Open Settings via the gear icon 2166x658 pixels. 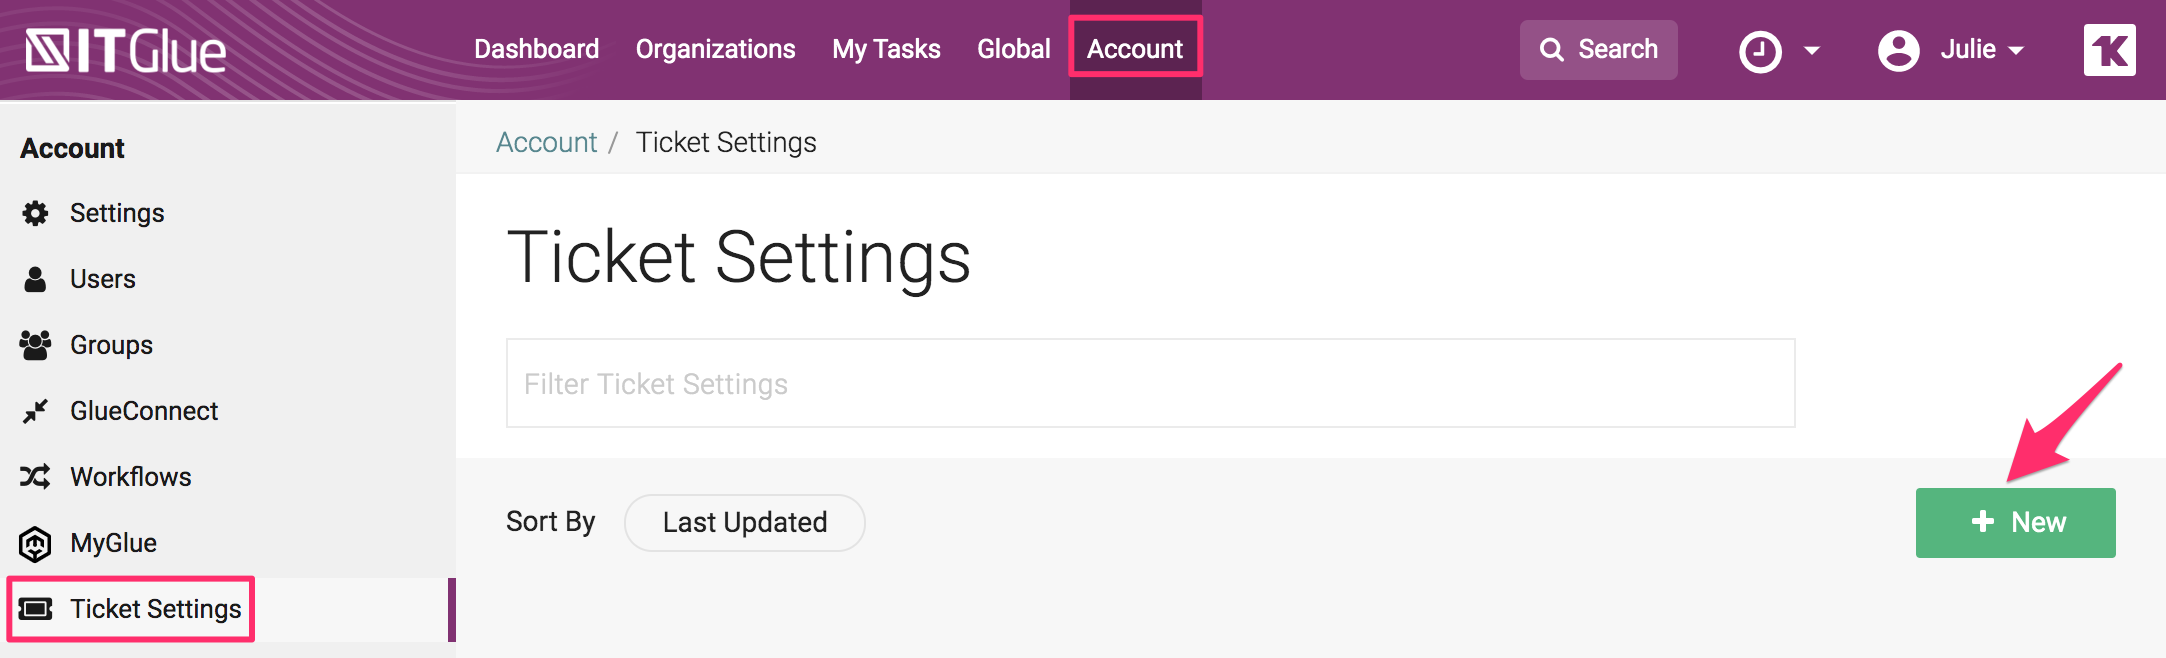35,212
